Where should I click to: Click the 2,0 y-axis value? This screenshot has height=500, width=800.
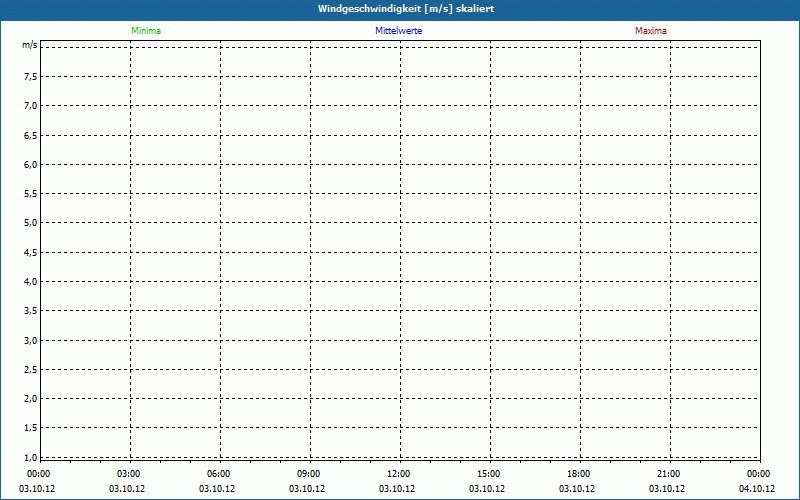pos(31,398)
